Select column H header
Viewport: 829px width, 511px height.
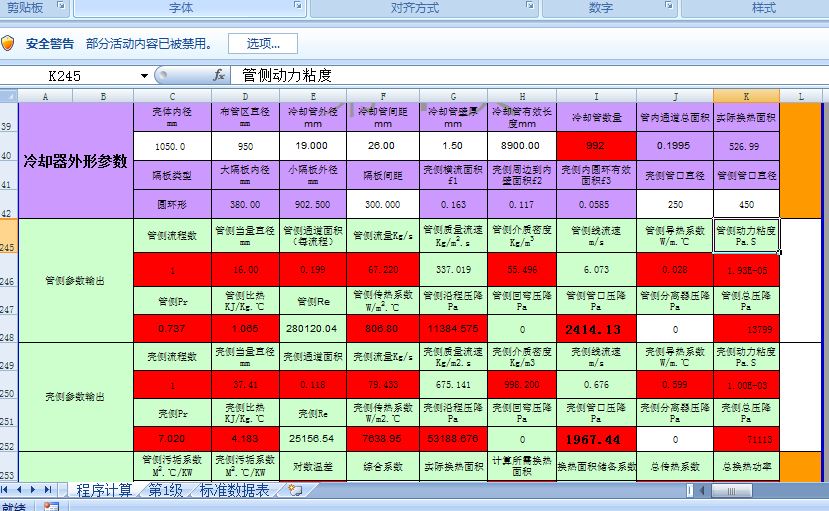click(x=522, y=96)
